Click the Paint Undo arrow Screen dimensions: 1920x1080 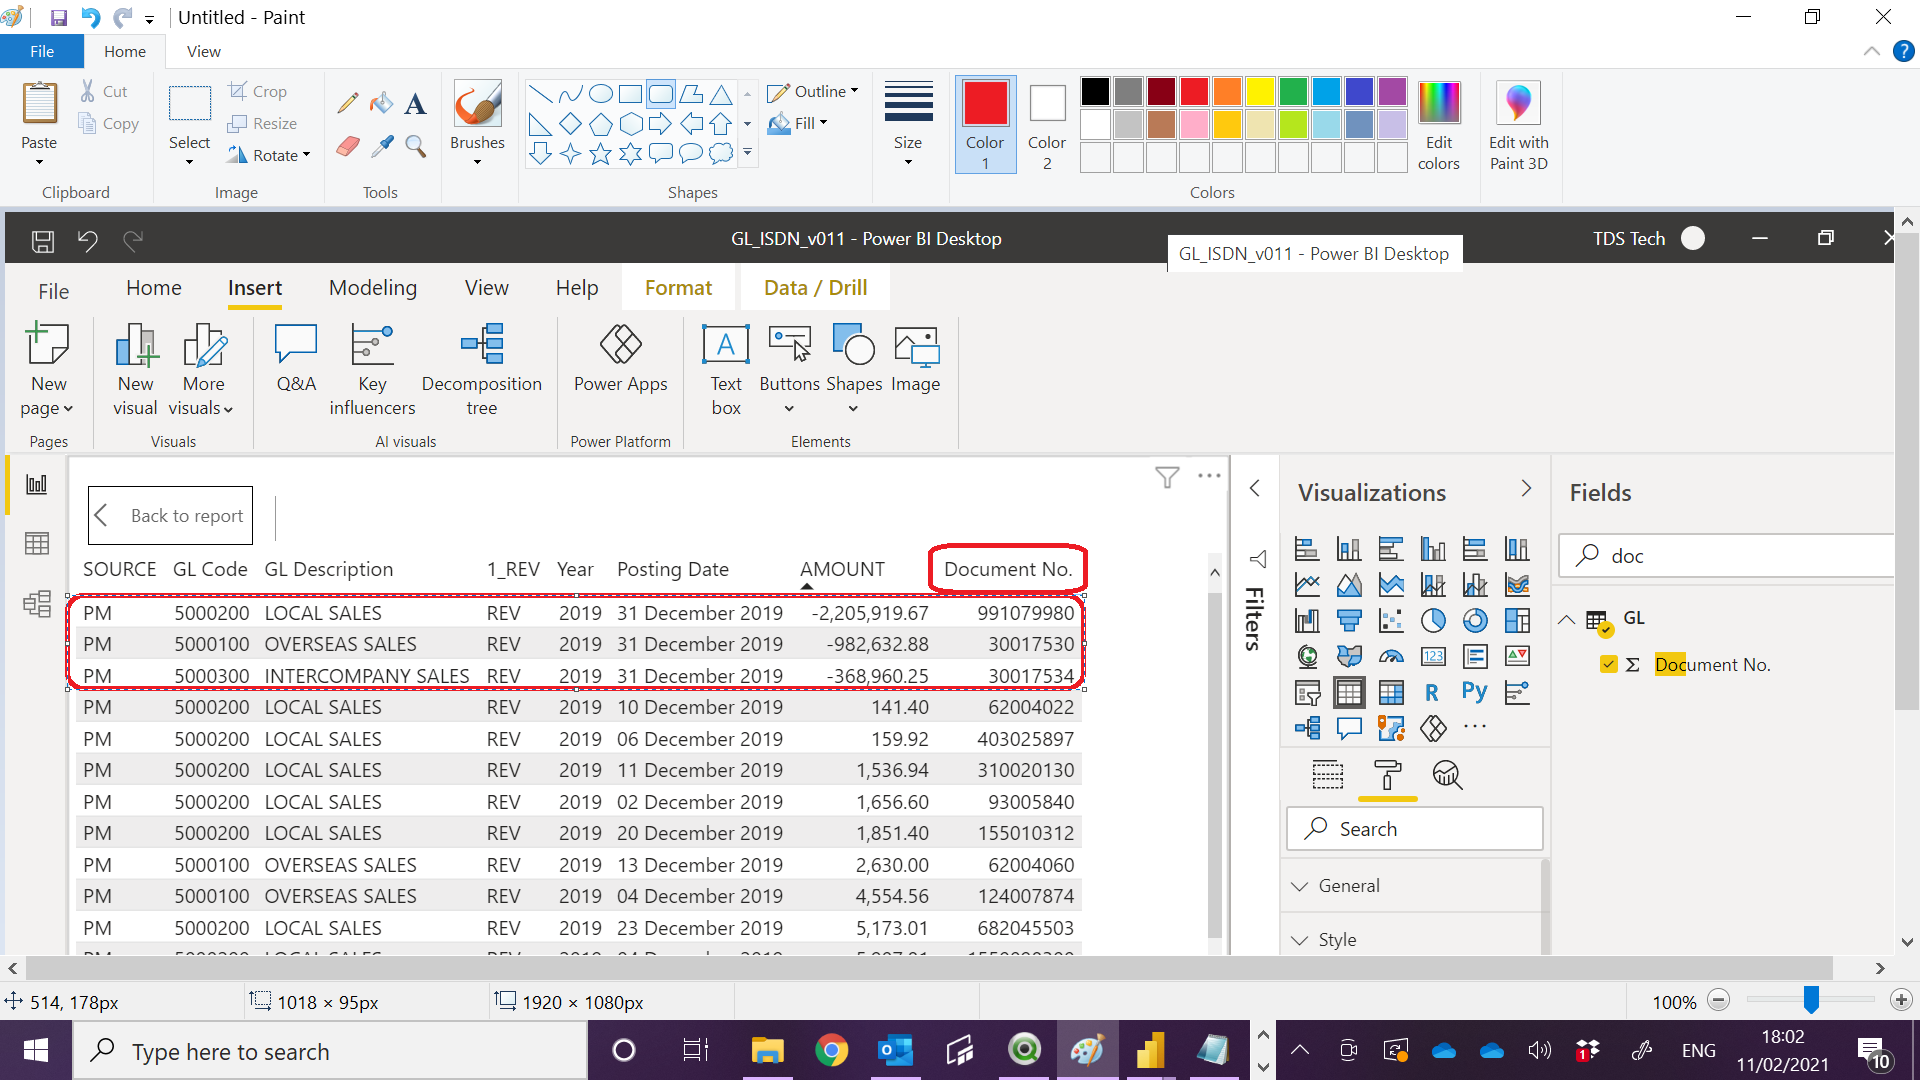[90, 17]
